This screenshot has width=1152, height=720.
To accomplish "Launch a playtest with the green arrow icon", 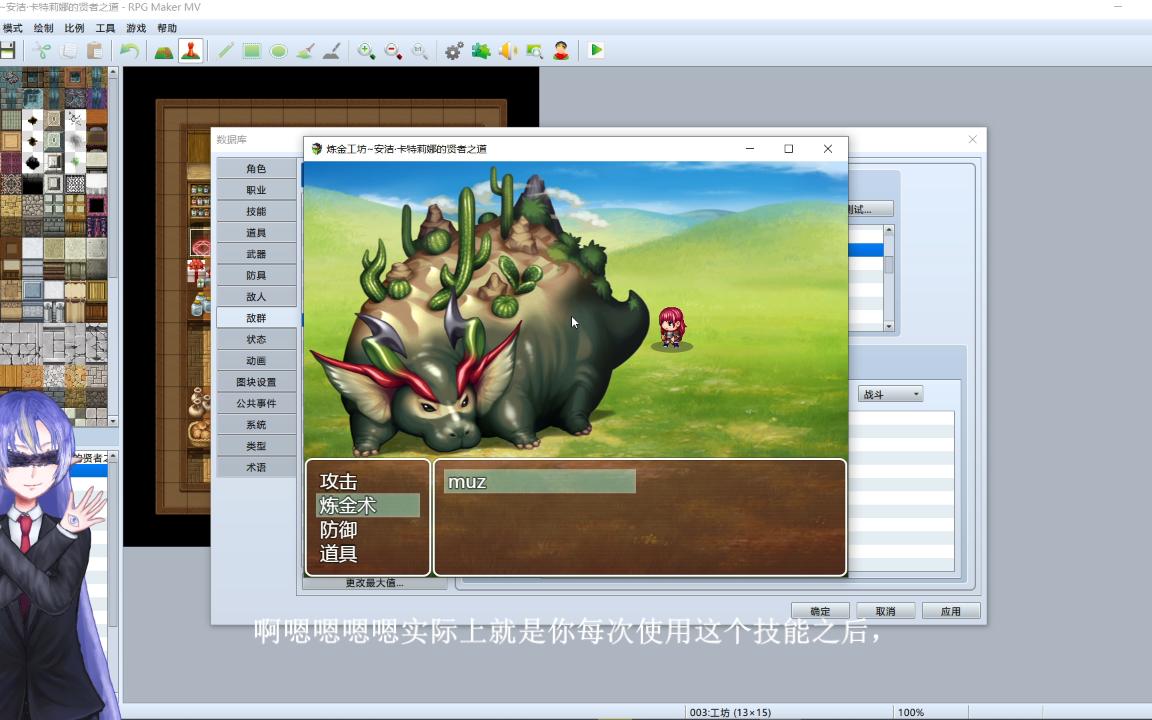I will tap(595, 50).
